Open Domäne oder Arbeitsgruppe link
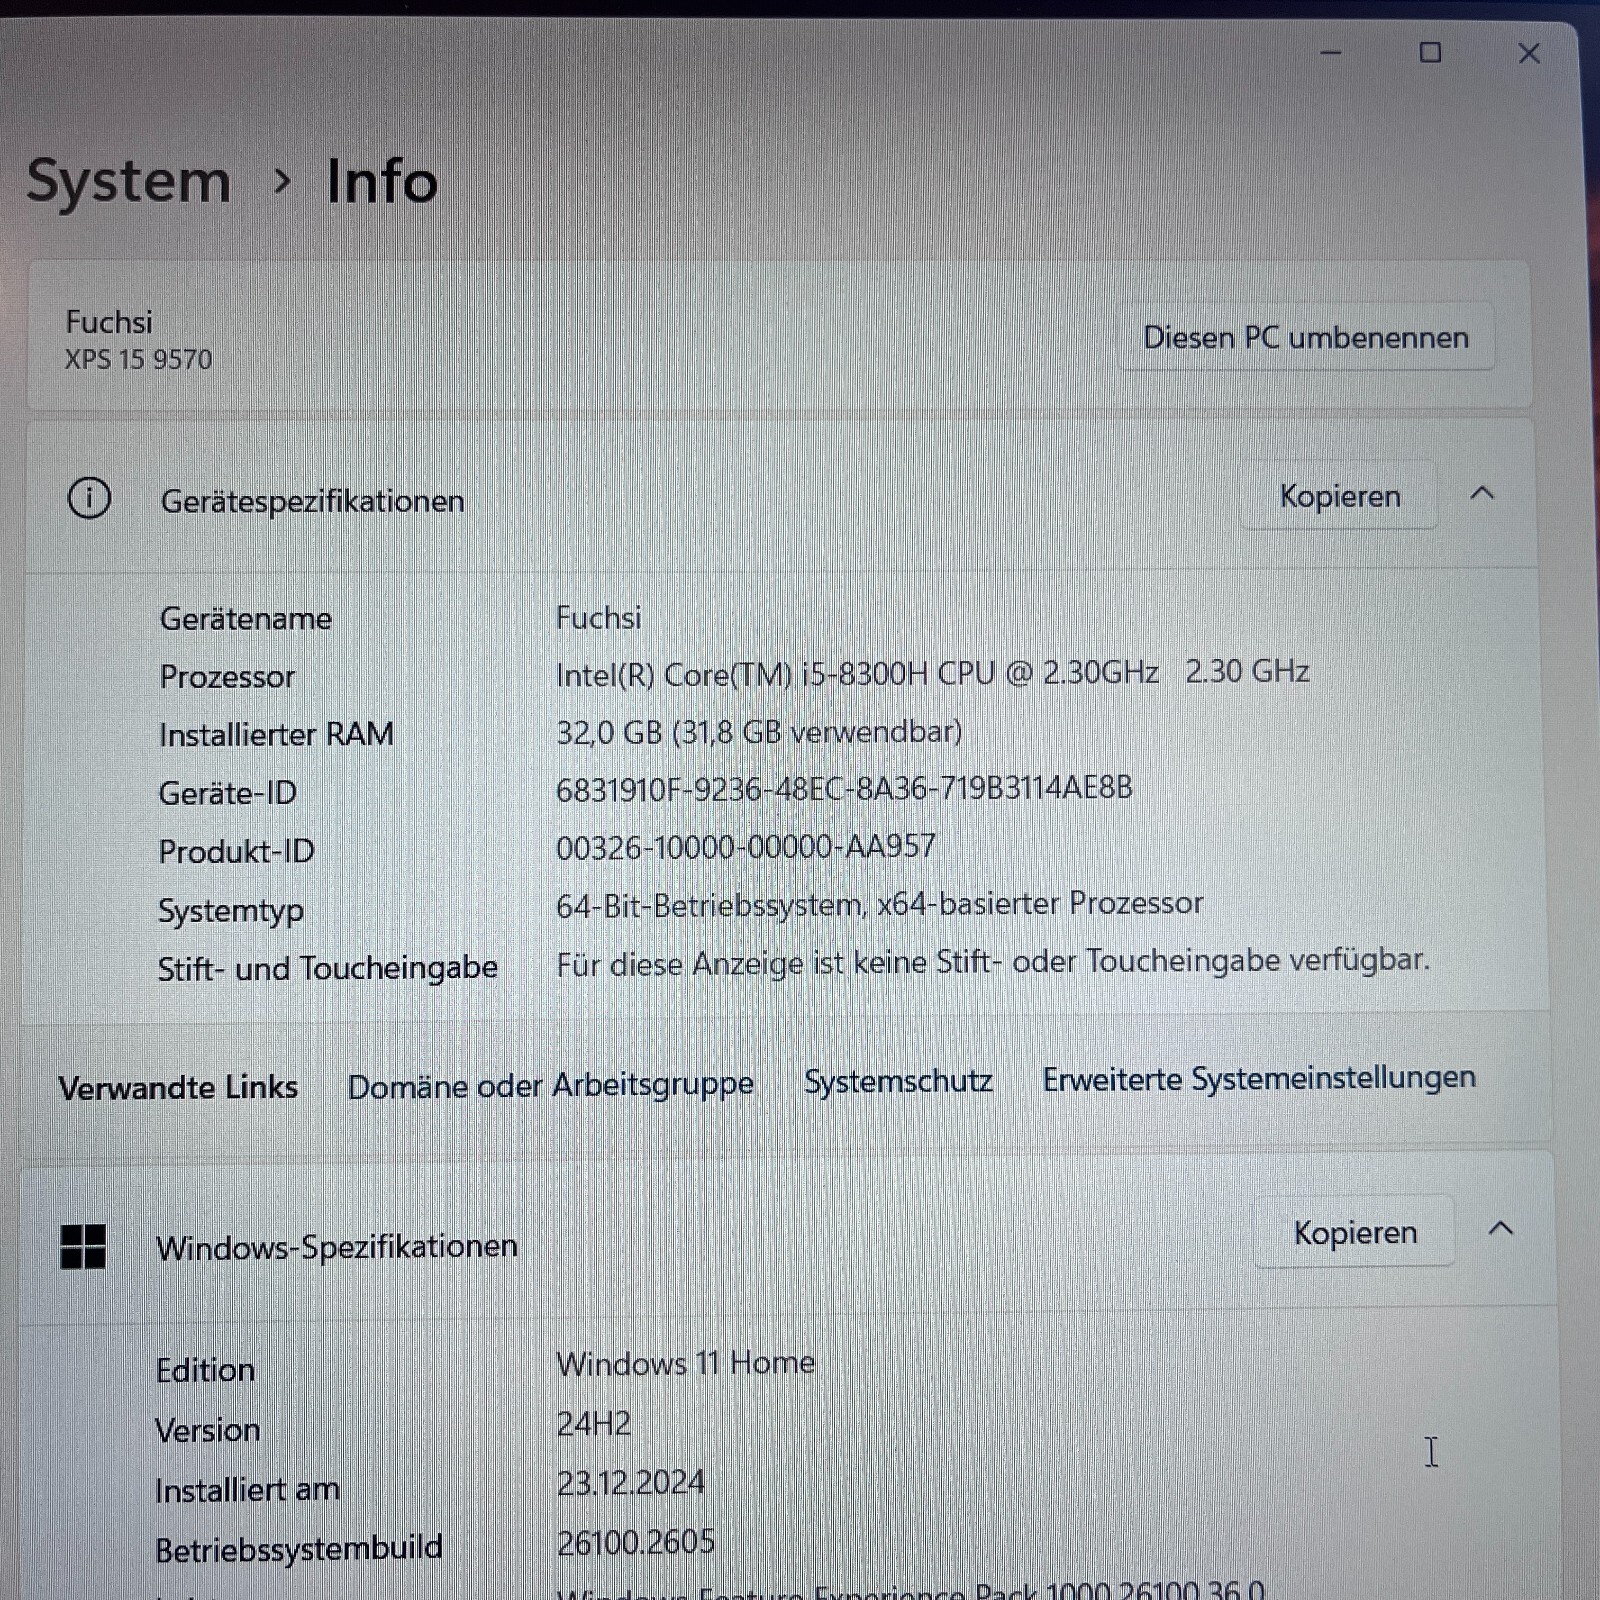The image size is (1600, 1600). pos(550,1085)
